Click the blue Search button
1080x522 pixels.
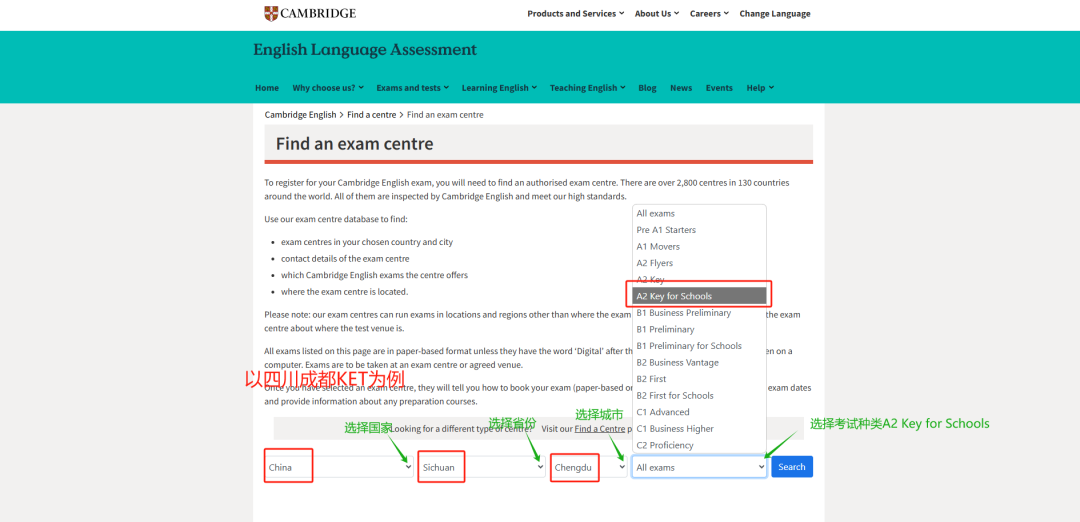(x=791, y=467)
